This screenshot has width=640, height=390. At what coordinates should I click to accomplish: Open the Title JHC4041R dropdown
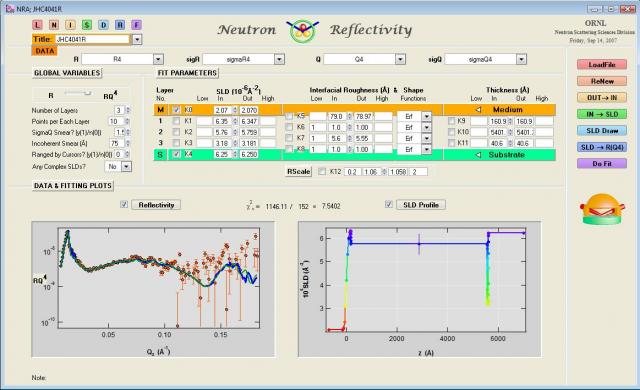coord(137,39)
